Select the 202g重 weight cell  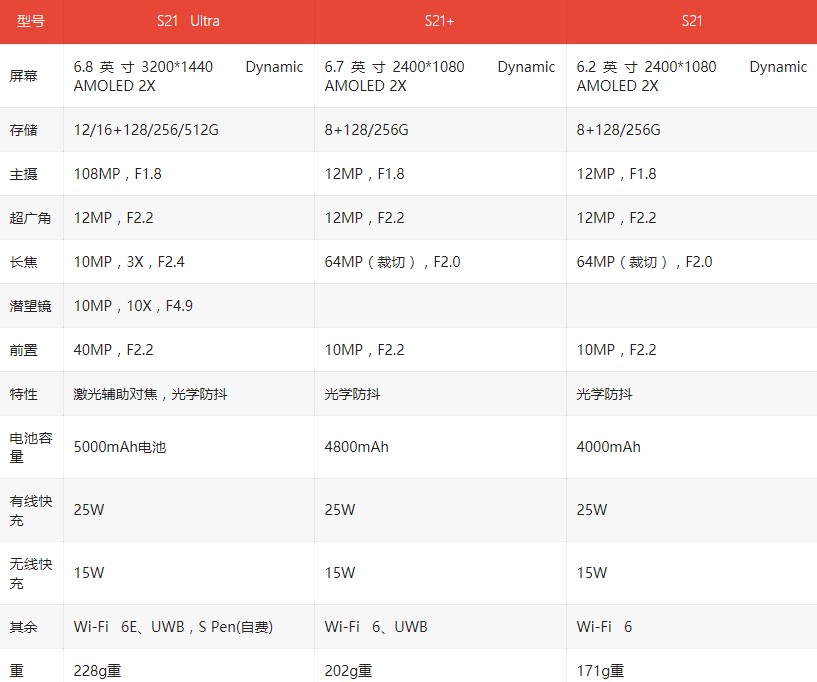[x=349, y=671]
